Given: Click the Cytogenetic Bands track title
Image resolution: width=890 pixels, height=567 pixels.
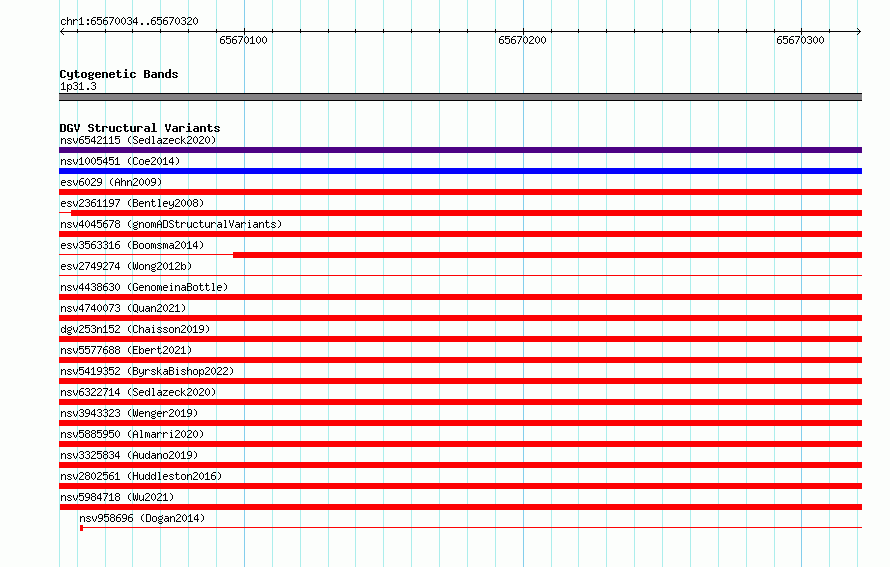Looking at the screenshot, I should [x=119, y=74].
